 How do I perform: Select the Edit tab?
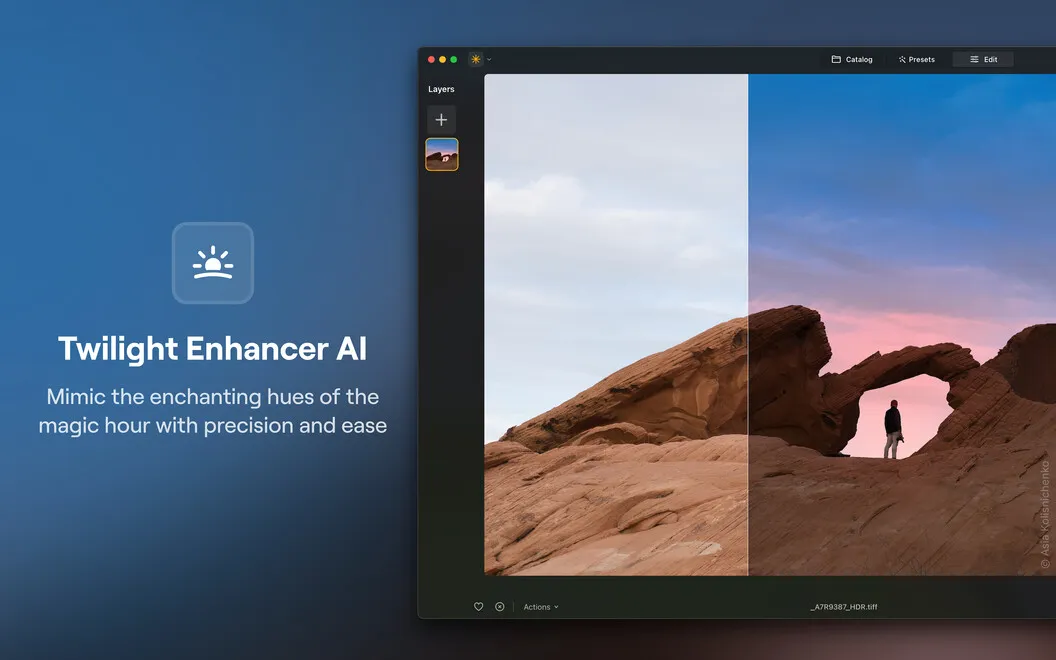coord(983,59)
